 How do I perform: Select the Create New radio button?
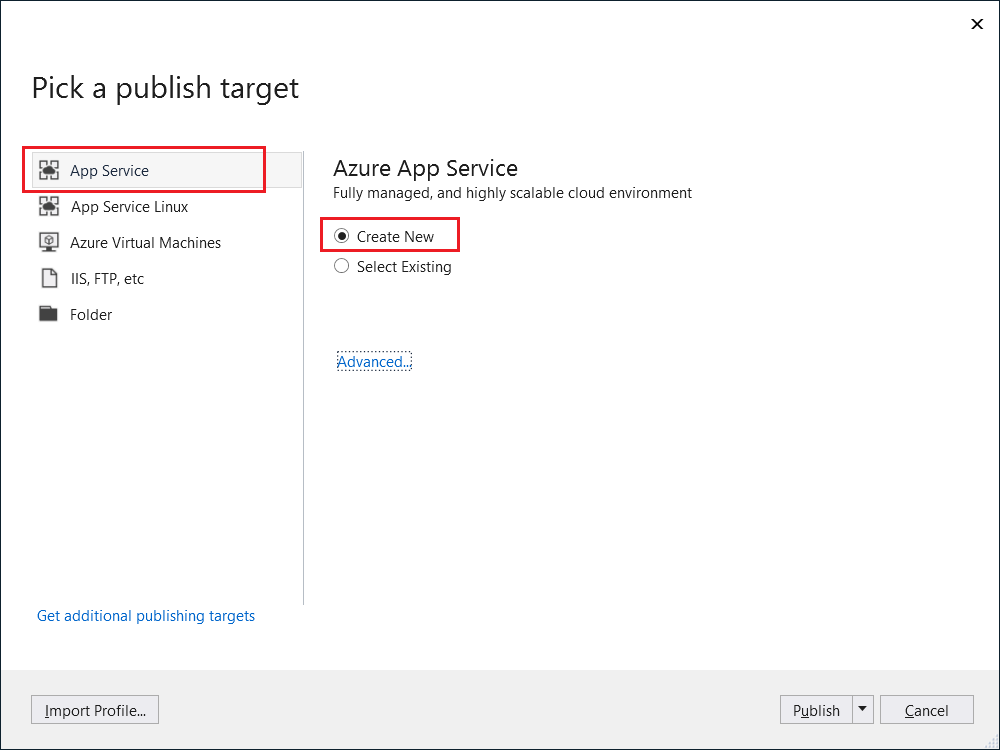pos(342,237)
